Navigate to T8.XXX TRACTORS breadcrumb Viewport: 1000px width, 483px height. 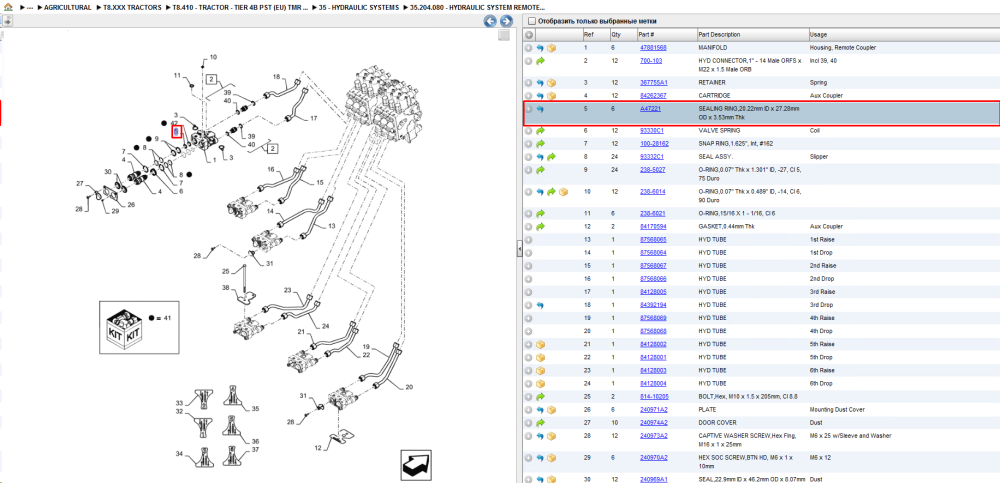click(132, 8)
